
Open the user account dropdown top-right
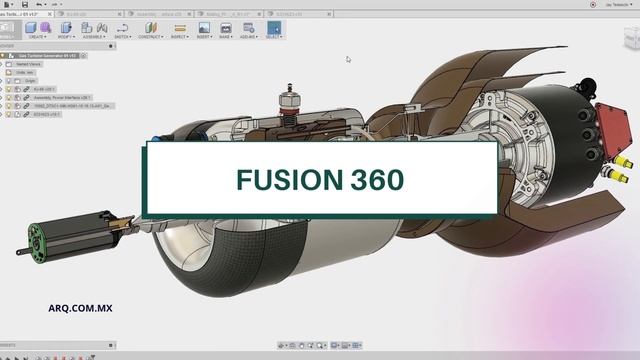619,4
